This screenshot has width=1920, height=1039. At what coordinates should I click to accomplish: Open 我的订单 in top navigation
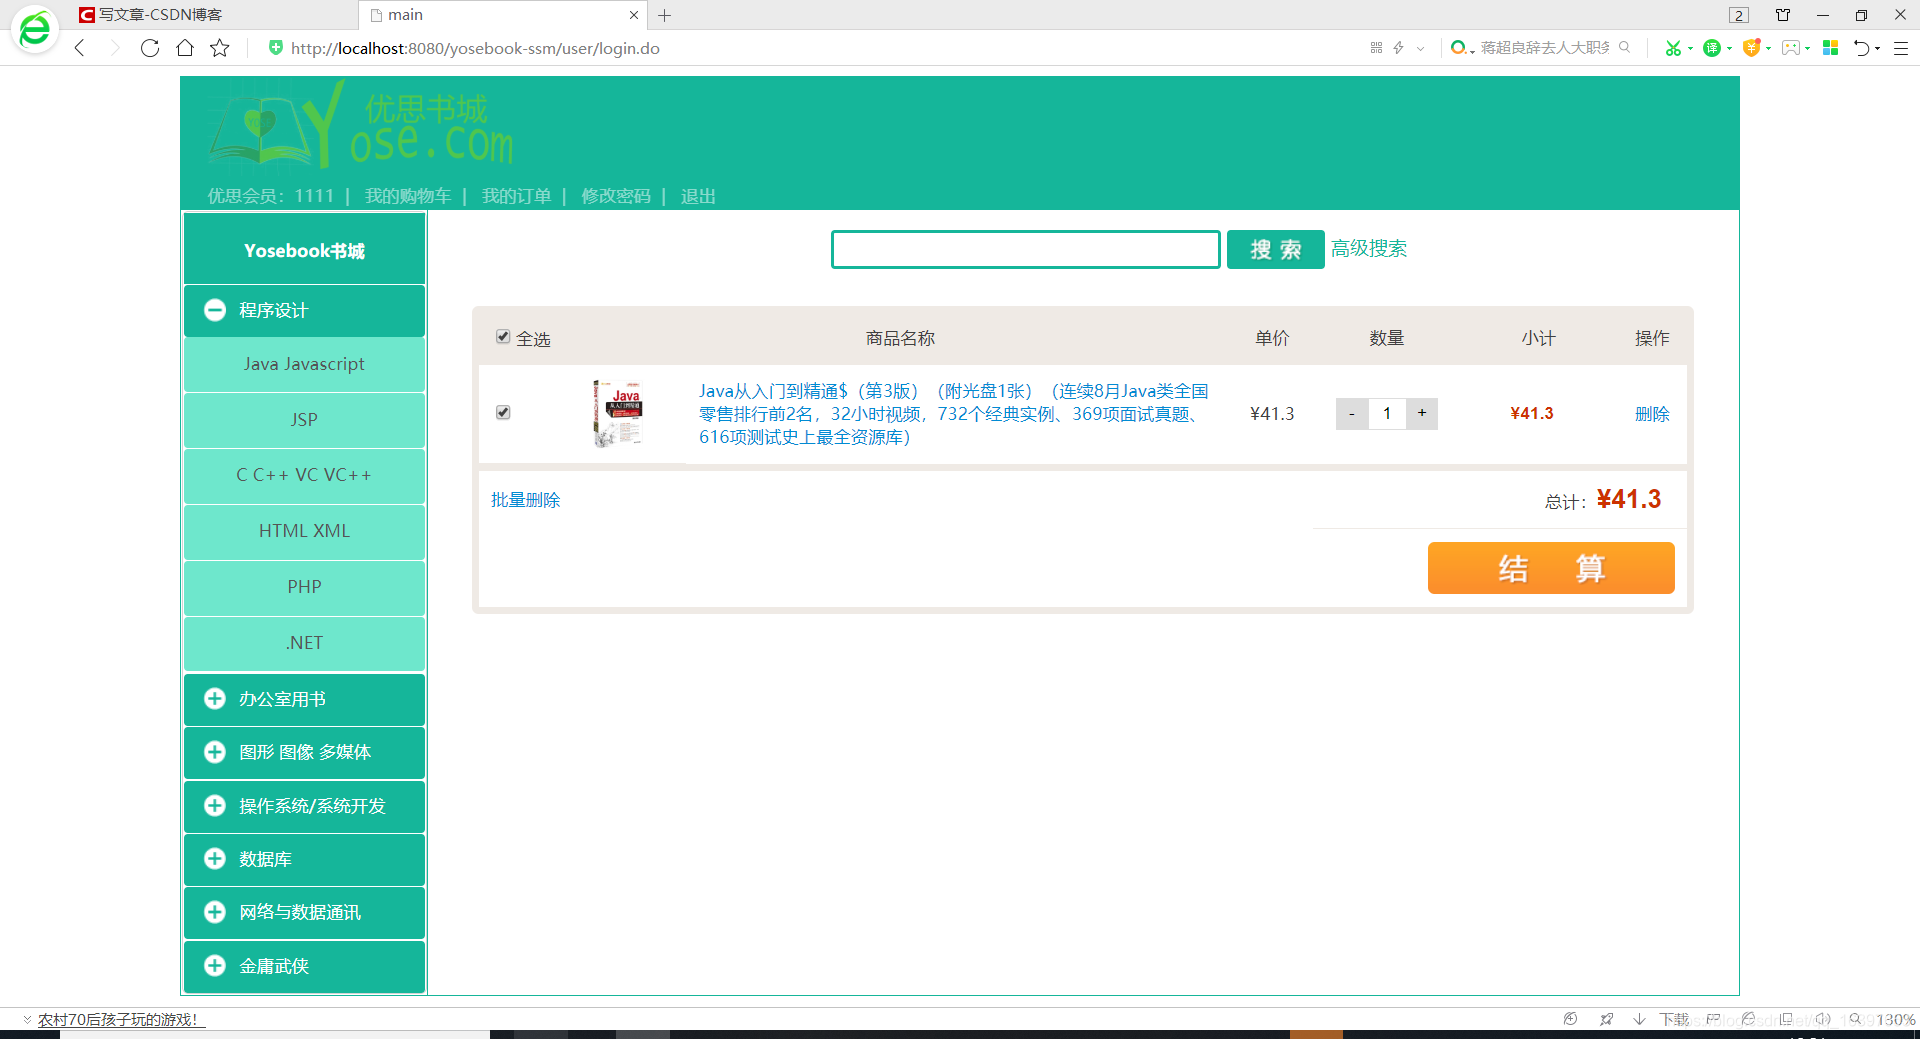tap(517, 196)
